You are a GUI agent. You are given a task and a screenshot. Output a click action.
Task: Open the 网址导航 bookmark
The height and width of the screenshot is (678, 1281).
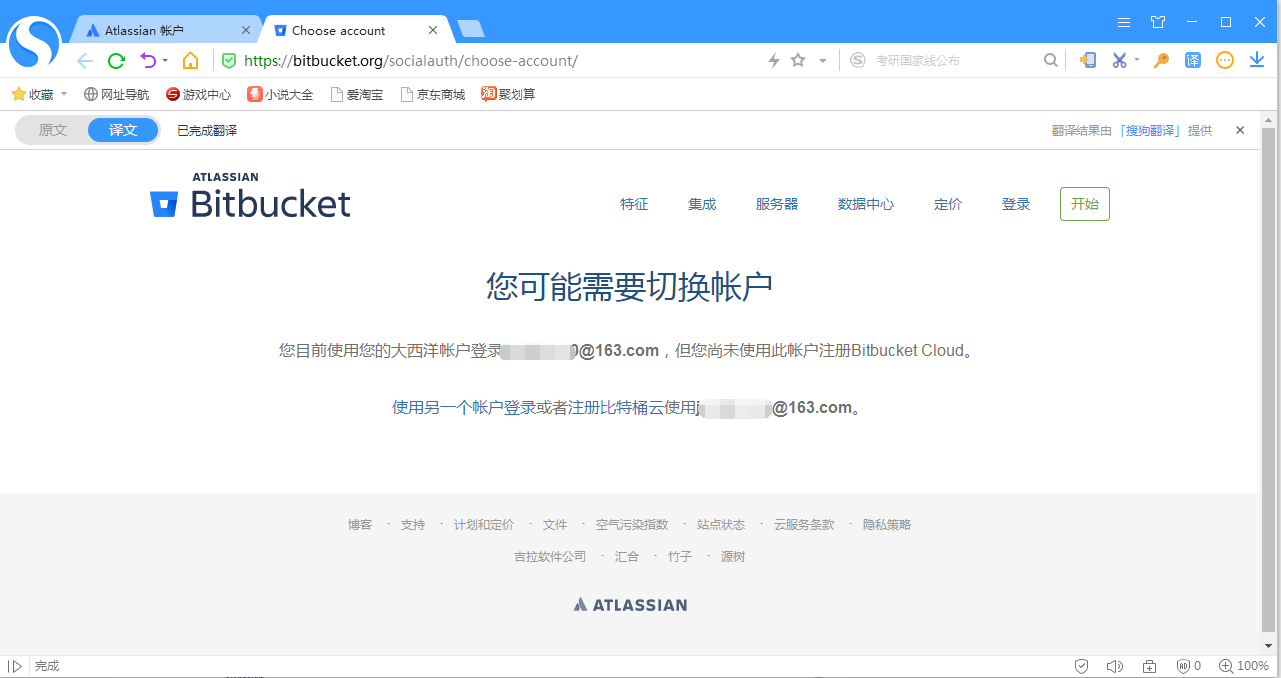(x=116, y=94)
